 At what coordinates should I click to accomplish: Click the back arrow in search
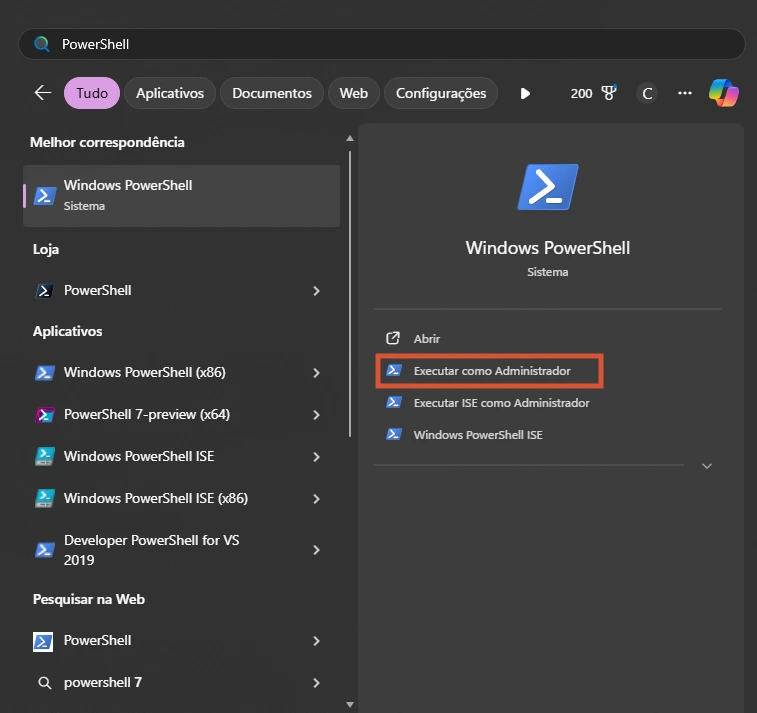click(x=42, y=93)
